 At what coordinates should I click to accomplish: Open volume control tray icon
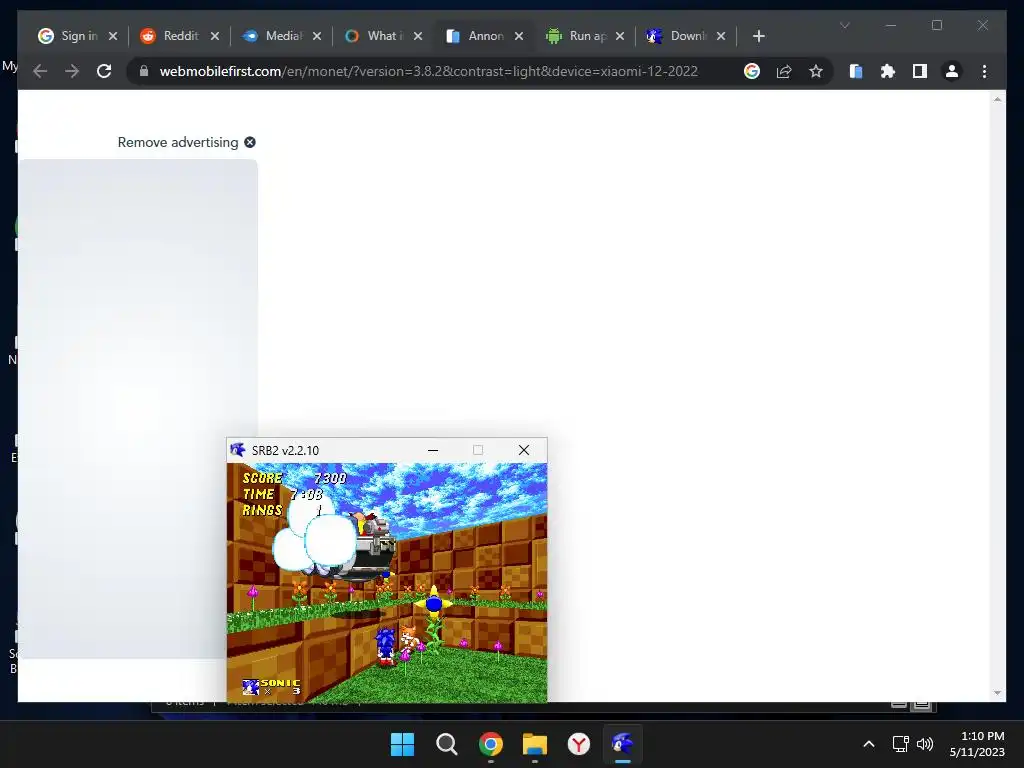coord(925,744)
